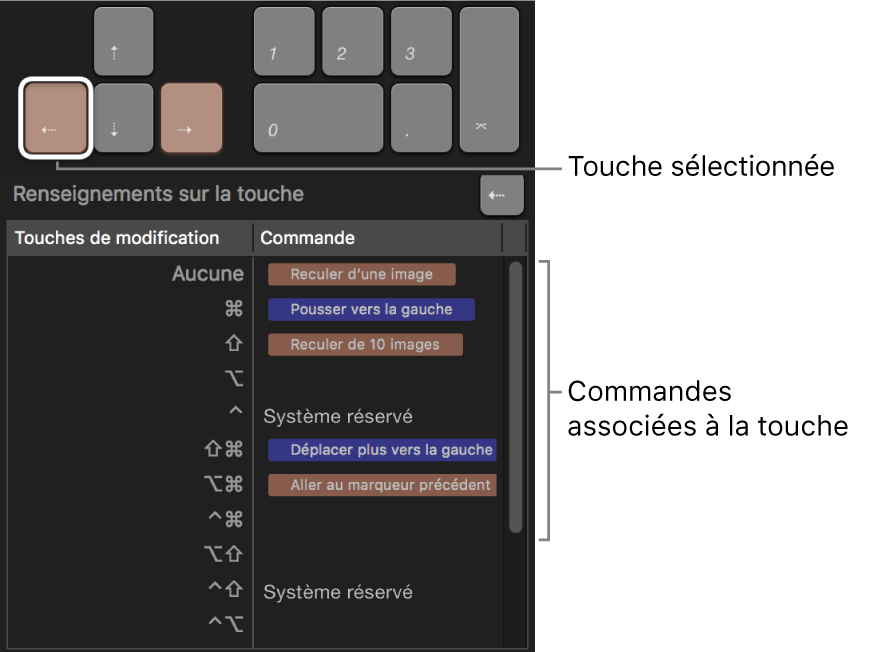
Task: Select the right arrow key on the keyboard
Action: [191, 118]
